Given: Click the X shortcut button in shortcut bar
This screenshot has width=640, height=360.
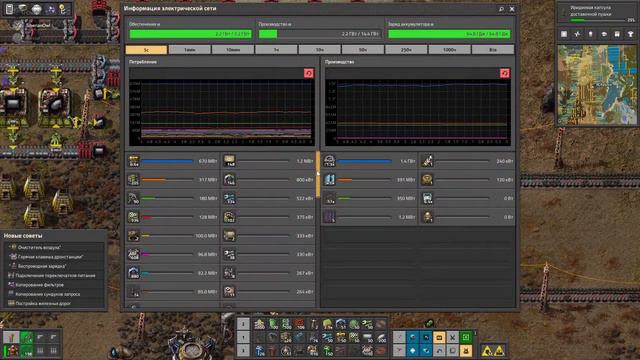Looking at the screenshot, I should (452, 337).
